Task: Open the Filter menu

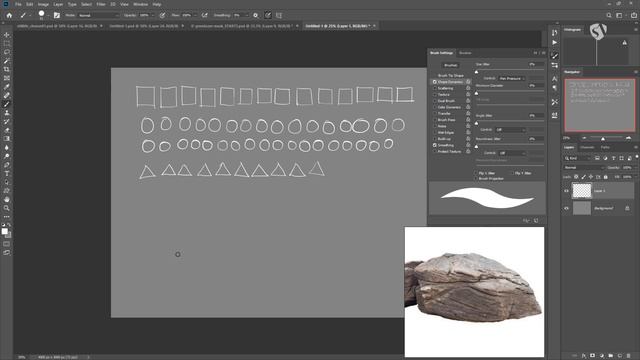Action: (x=101, y=4)
